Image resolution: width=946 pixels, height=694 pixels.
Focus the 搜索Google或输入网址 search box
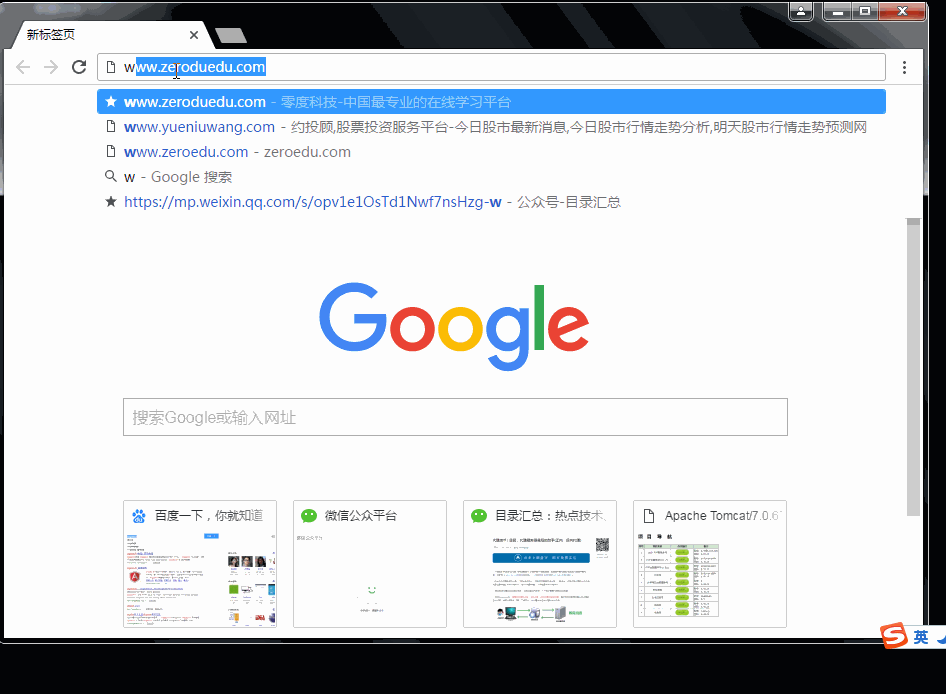click(x=456, y=417)
